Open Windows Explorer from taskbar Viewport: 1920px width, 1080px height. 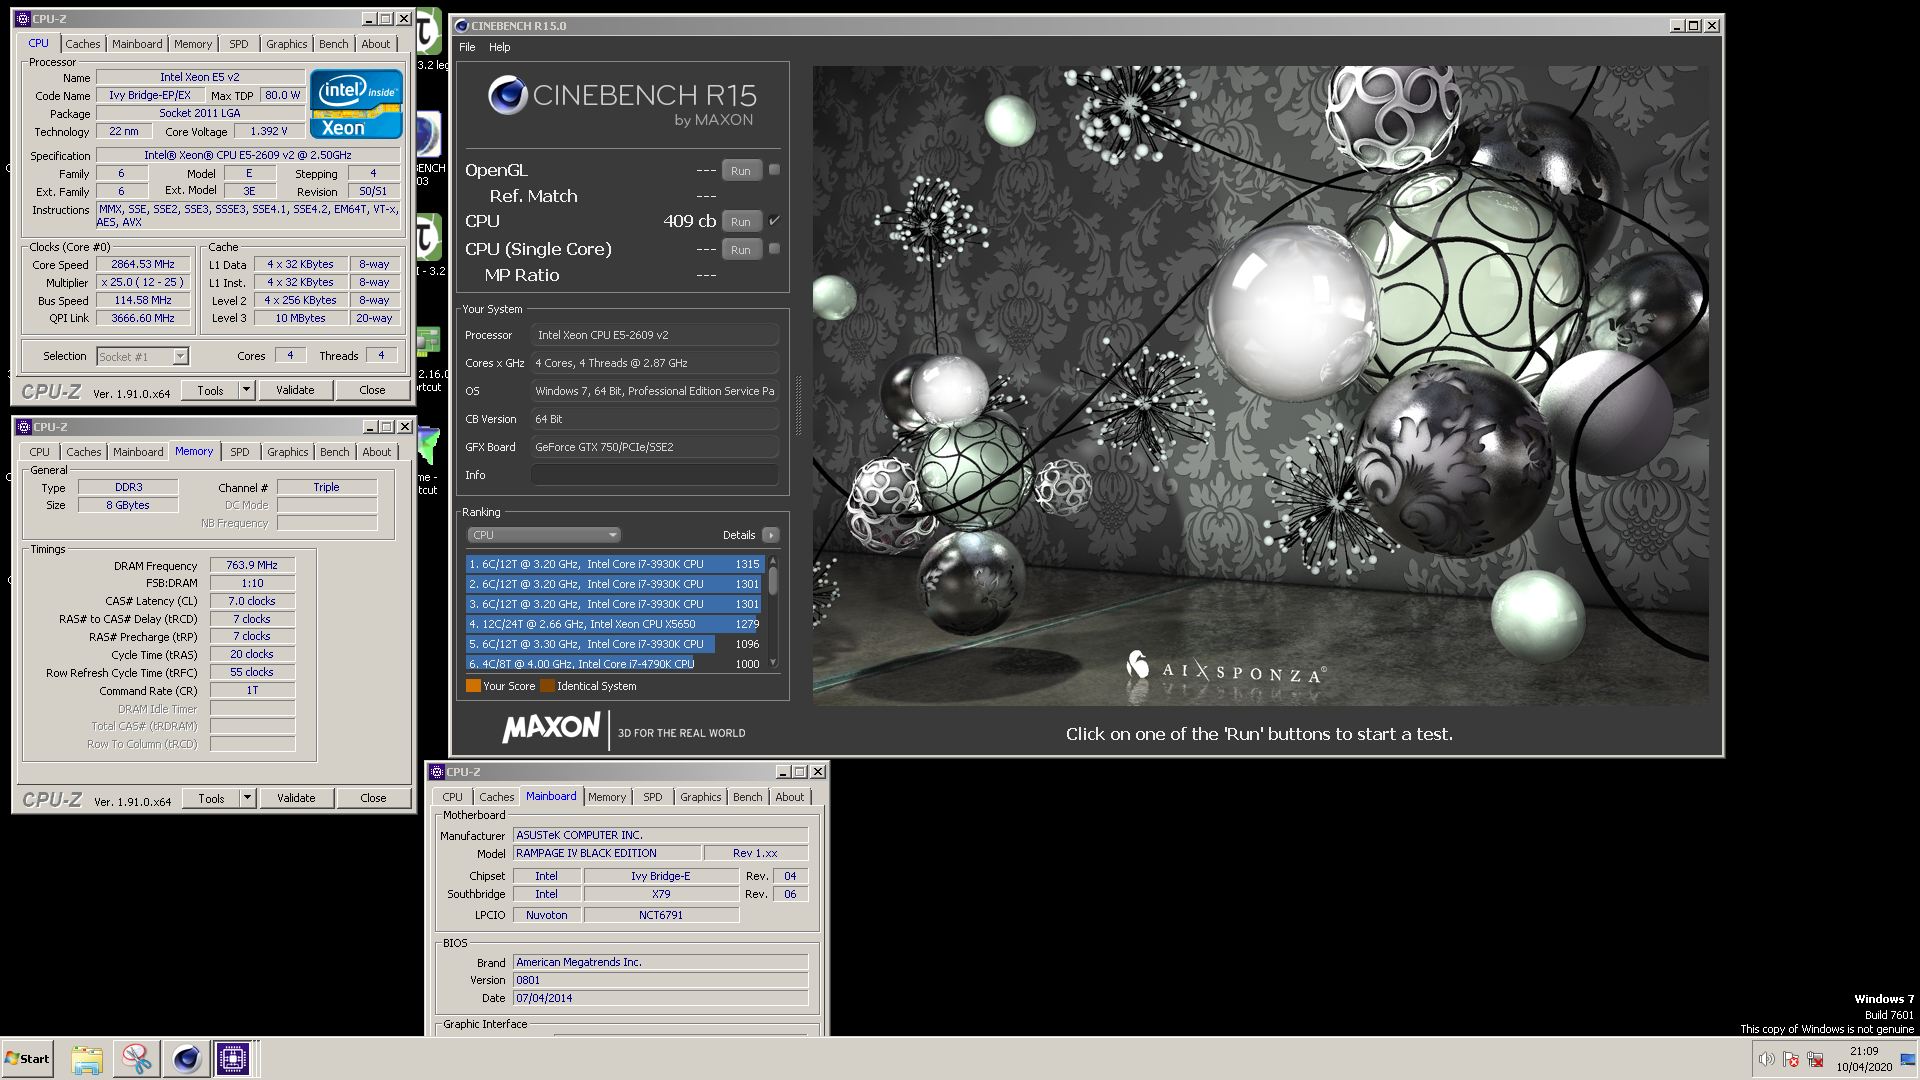pos(87,1059)
